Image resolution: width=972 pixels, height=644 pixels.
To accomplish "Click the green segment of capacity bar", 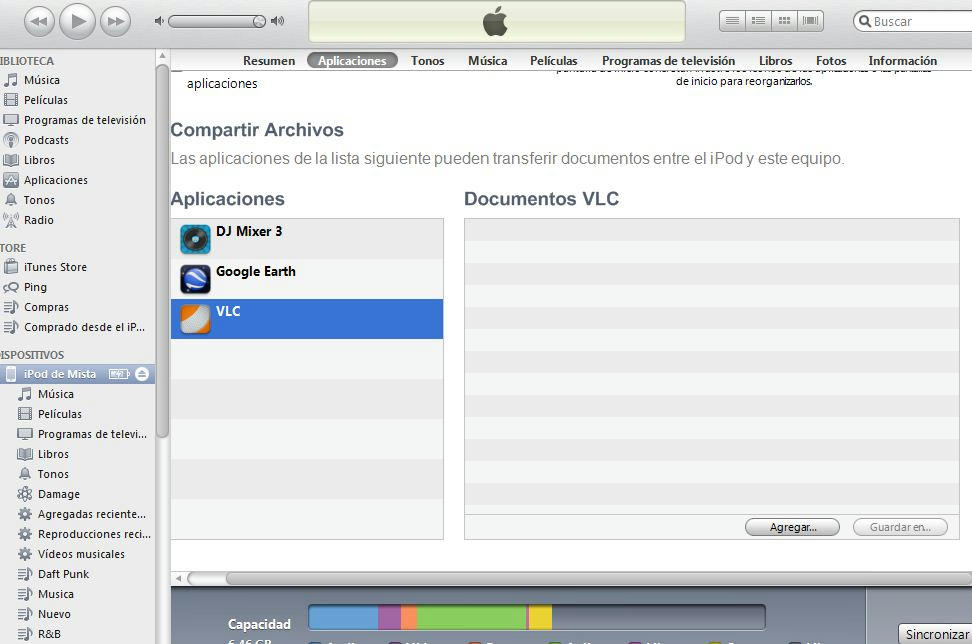I will [471, 617].
